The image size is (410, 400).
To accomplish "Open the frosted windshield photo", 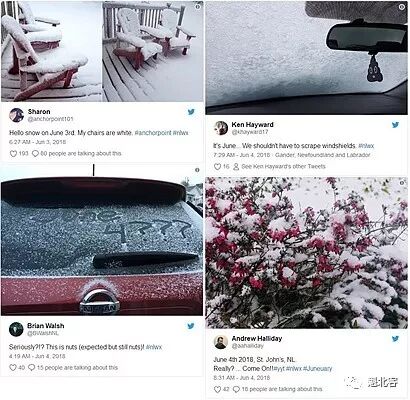I will pyautogui.click(x=306, y=57).
